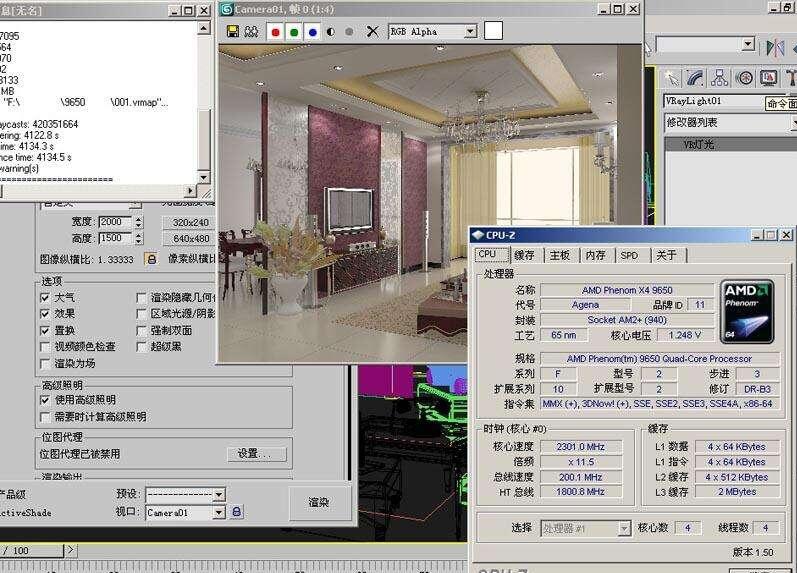Switch to the 内存 tab in CPU-Z
This screenshot has height=573, width=797.
pyautogui.click(x=596, y=255)
